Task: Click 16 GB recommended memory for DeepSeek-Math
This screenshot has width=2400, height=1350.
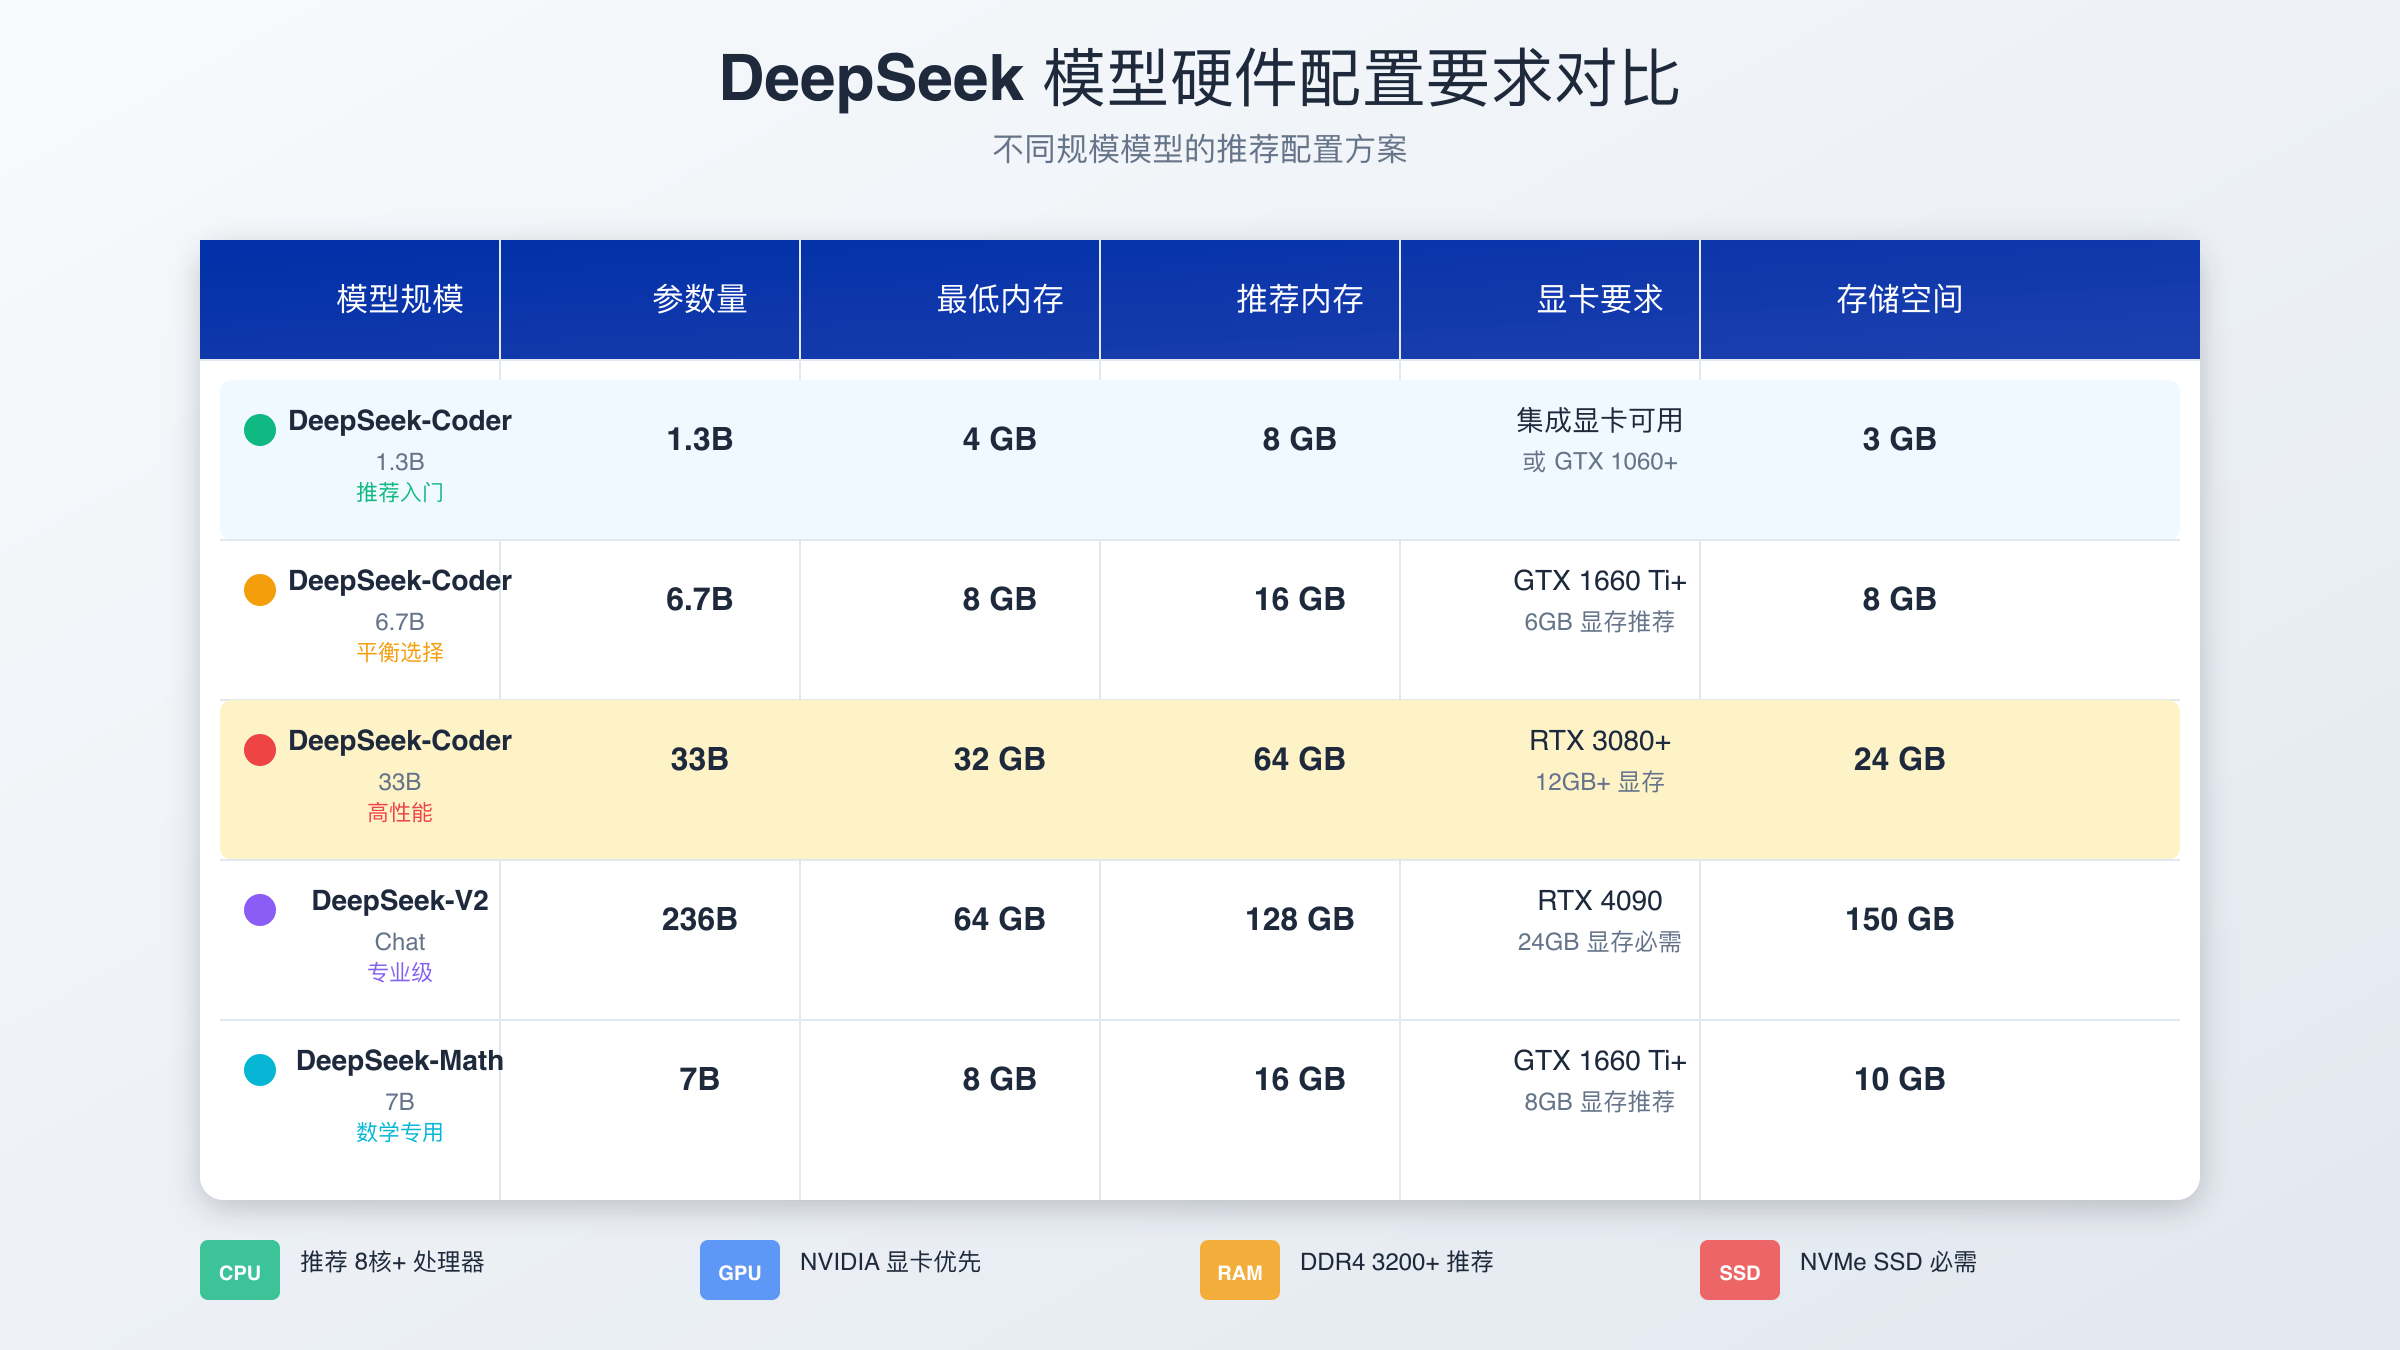Action: [1300, 1079]
